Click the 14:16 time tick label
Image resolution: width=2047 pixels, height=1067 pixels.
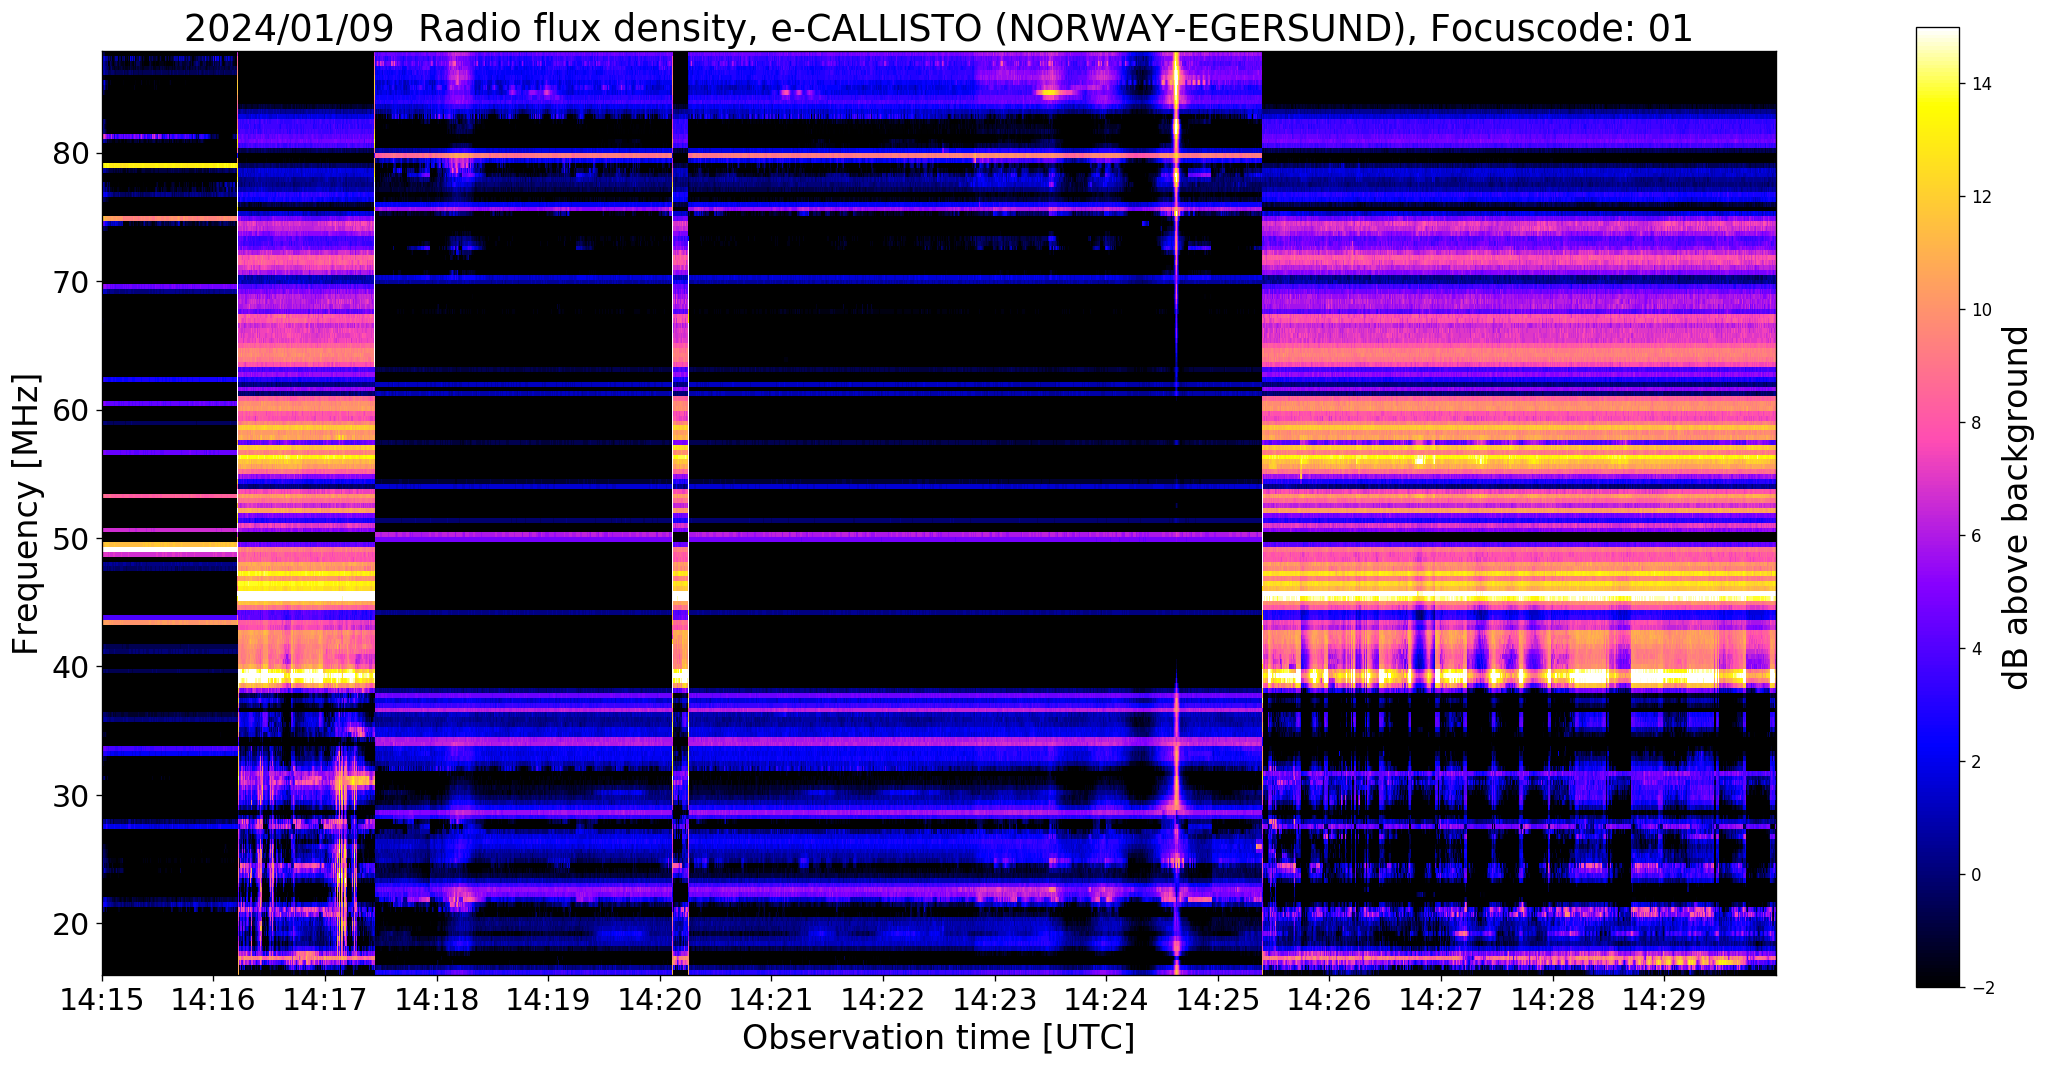213,999
